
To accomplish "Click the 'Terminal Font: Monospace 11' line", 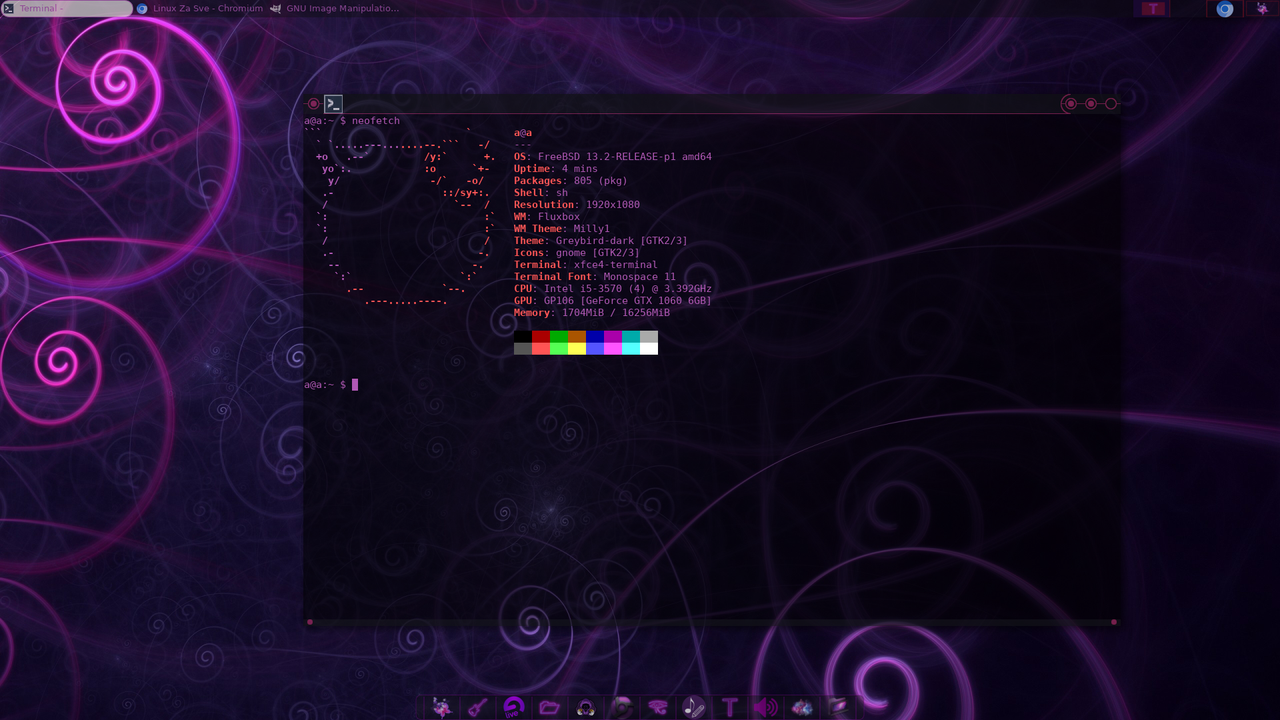I will (595, 277).
